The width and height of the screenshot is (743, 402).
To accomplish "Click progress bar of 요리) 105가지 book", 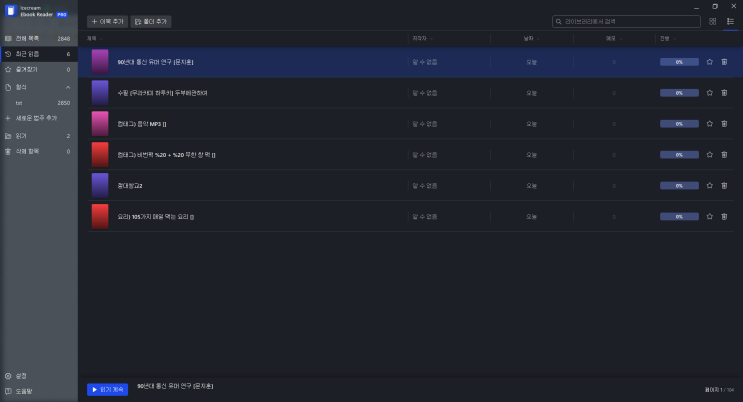I will pyautogui.click(x=679, y=217).
